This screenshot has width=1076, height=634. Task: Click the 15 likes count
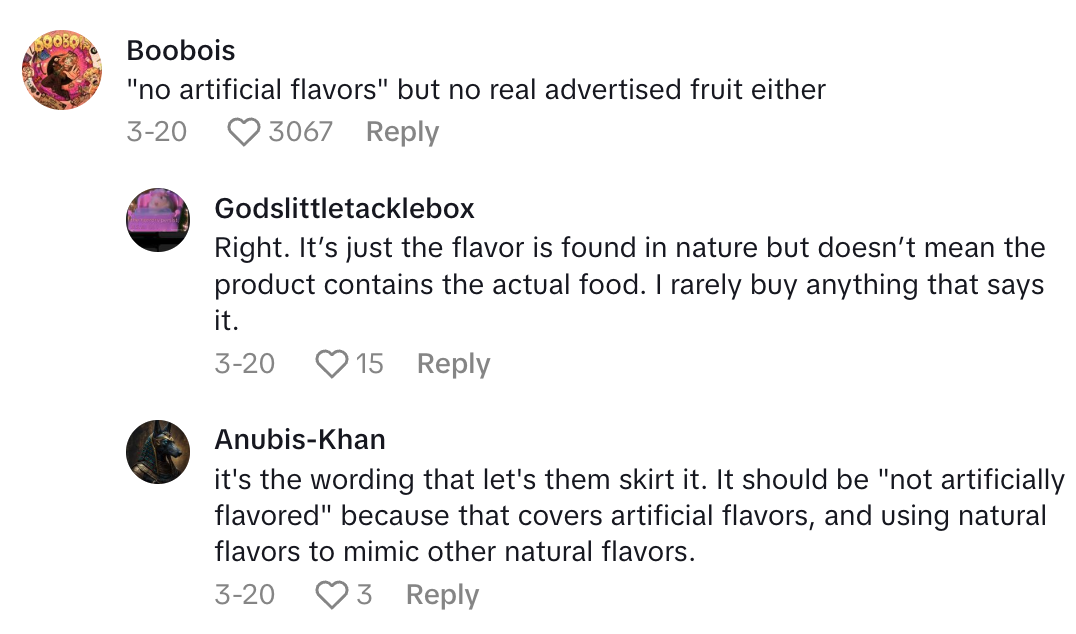[x=369, y=364]
